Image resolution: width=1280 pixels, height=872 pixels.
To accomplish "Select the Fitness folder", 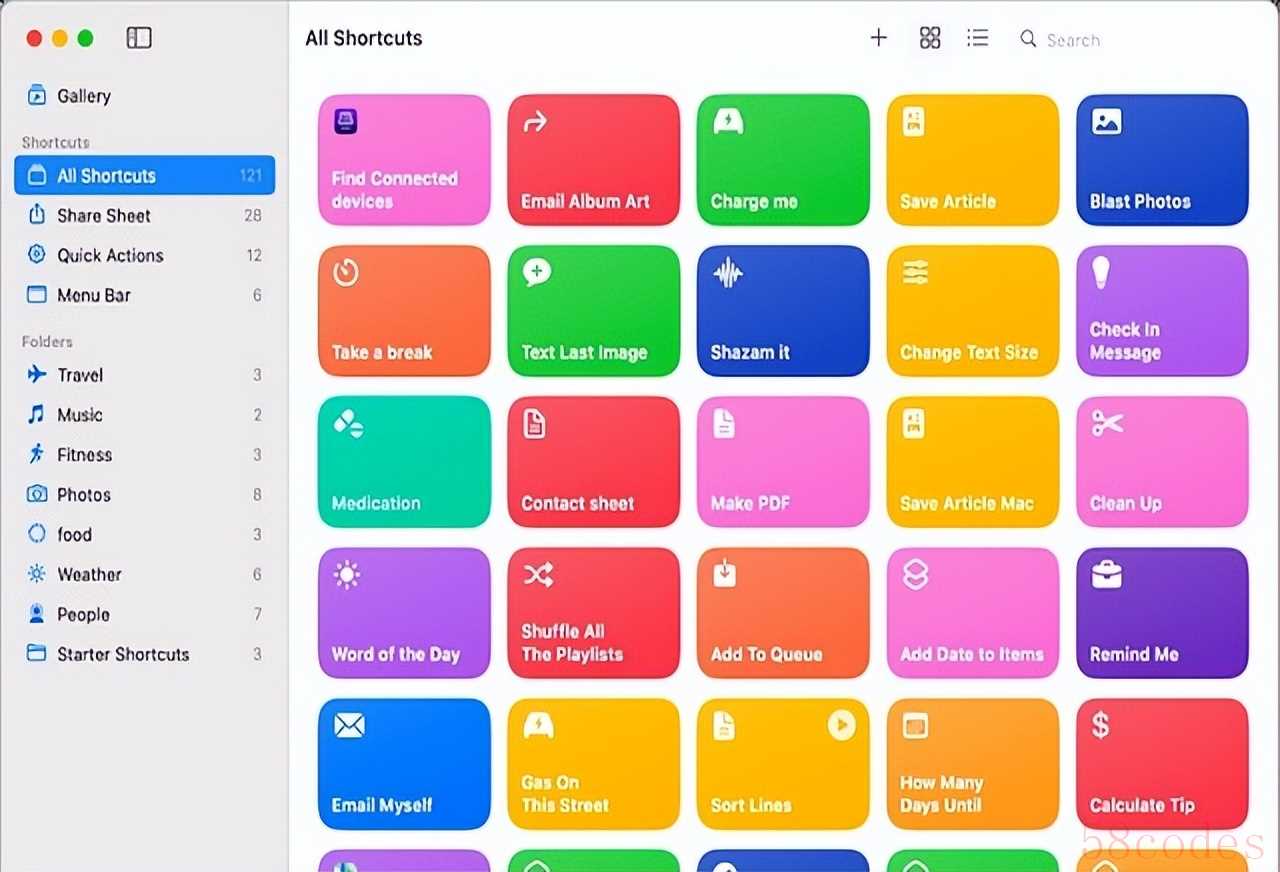I will (x=84, y=455).
